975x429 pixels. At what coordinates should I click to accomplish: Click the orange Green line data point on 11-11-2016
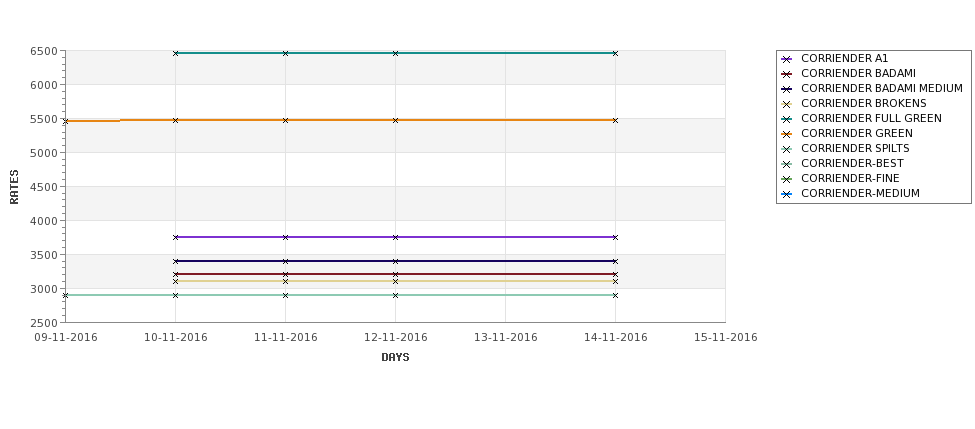[285, 120]
